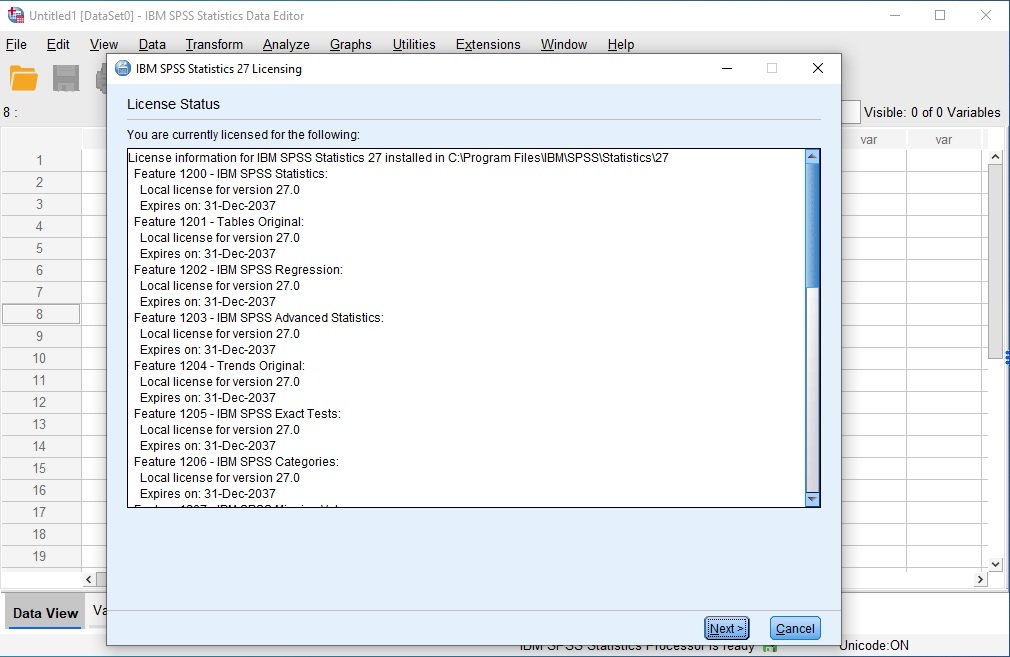Click the license list scroll down arrow
The width and height of the screenshot is (1010, 657).
click(x=812, y=499)
